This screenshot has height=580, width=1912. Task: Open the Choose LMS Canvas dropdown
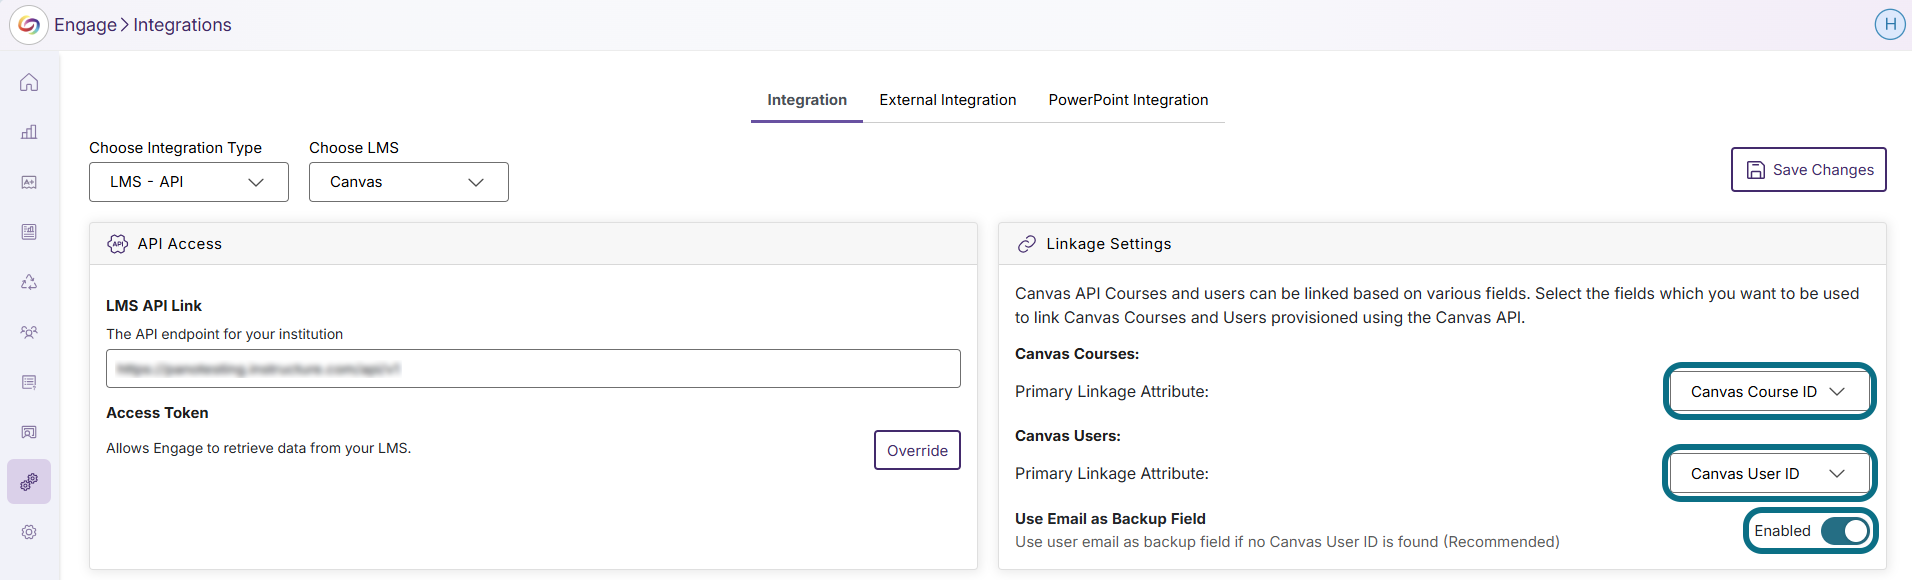coord(409,182)
